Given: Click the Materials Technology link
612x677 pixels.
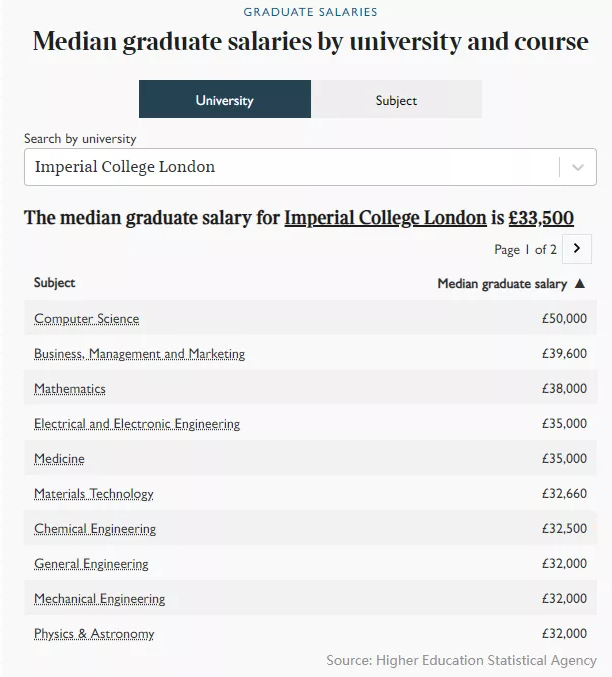Looking at the screenshot, I should pyautogui.click(x=94, y=494).
